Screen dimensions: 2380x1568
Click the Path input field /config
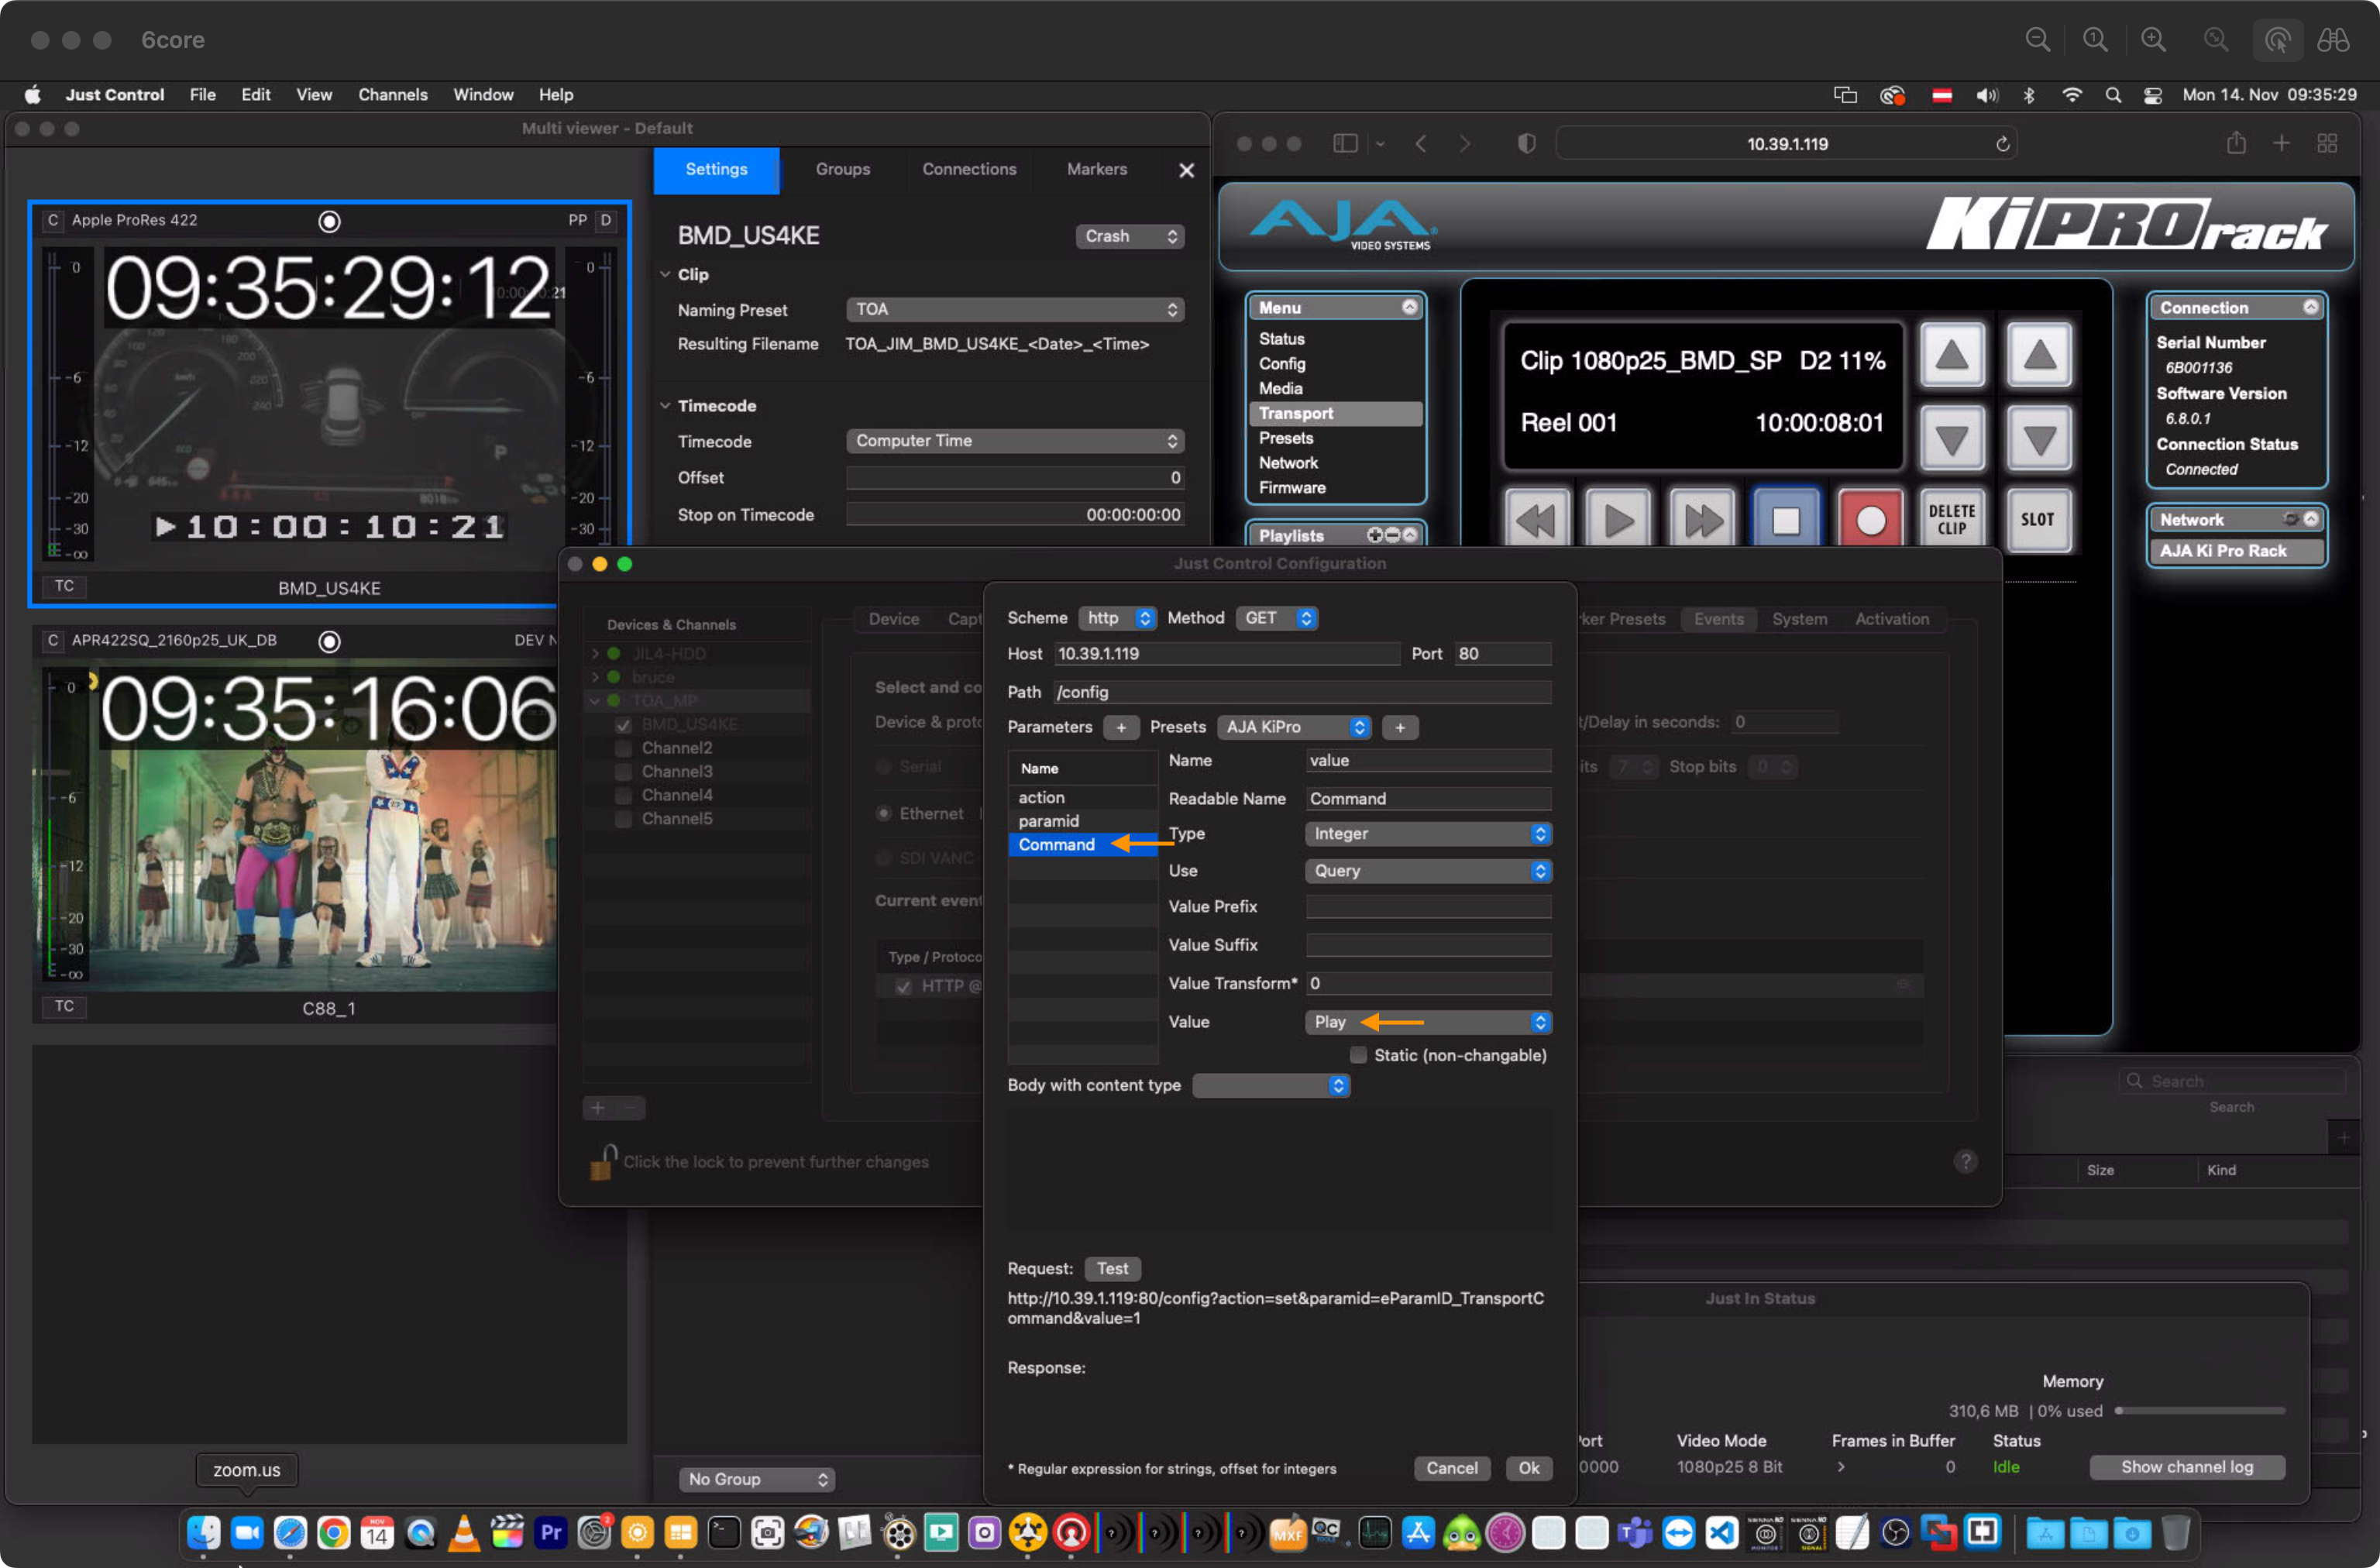click(1302, 692)
